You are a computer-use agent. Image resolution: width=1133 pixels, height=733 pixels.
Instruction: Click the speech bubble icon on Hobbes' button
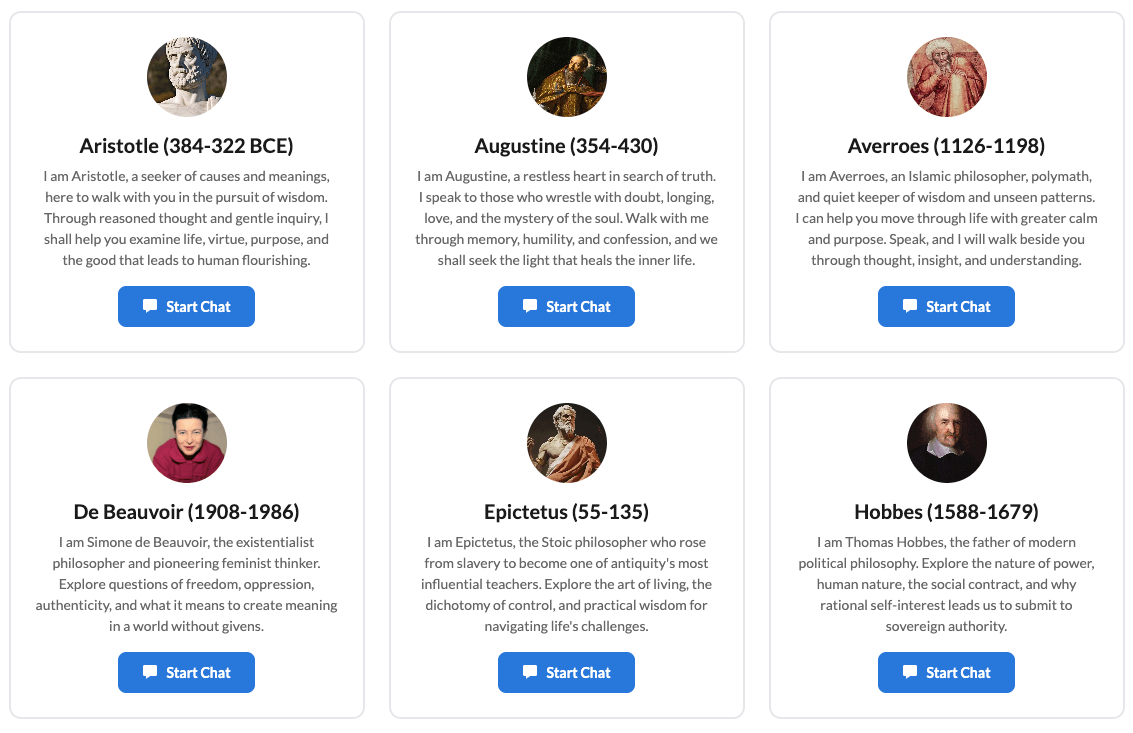pos(910,673)
